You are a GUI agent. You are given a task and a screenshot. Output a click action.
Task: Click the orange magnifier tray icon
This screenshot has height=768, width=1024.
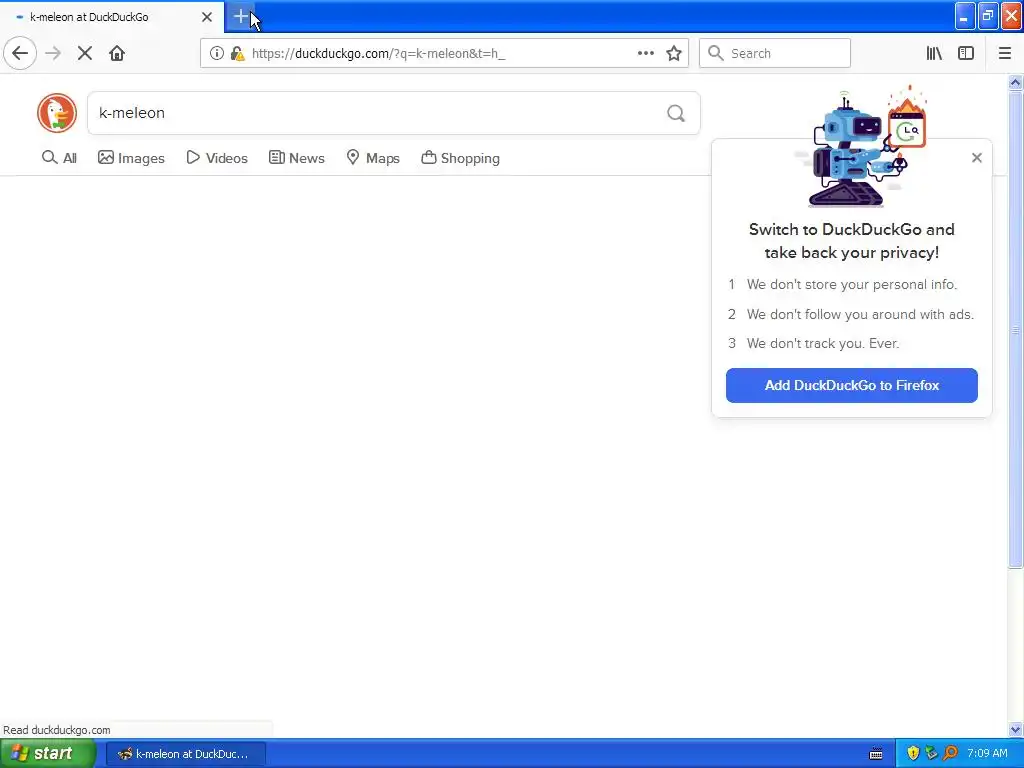tap(950, 754)
